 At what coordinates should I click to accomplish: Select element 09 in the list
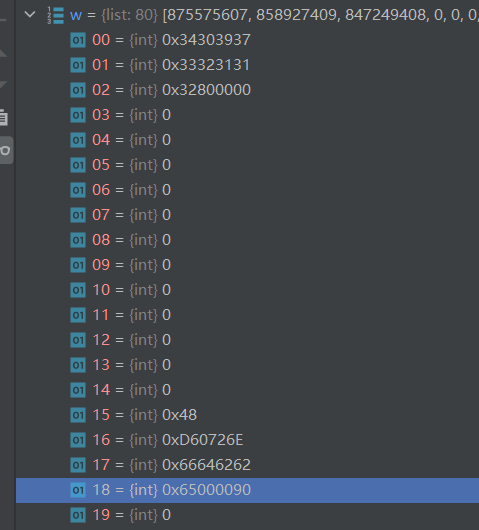247,265
